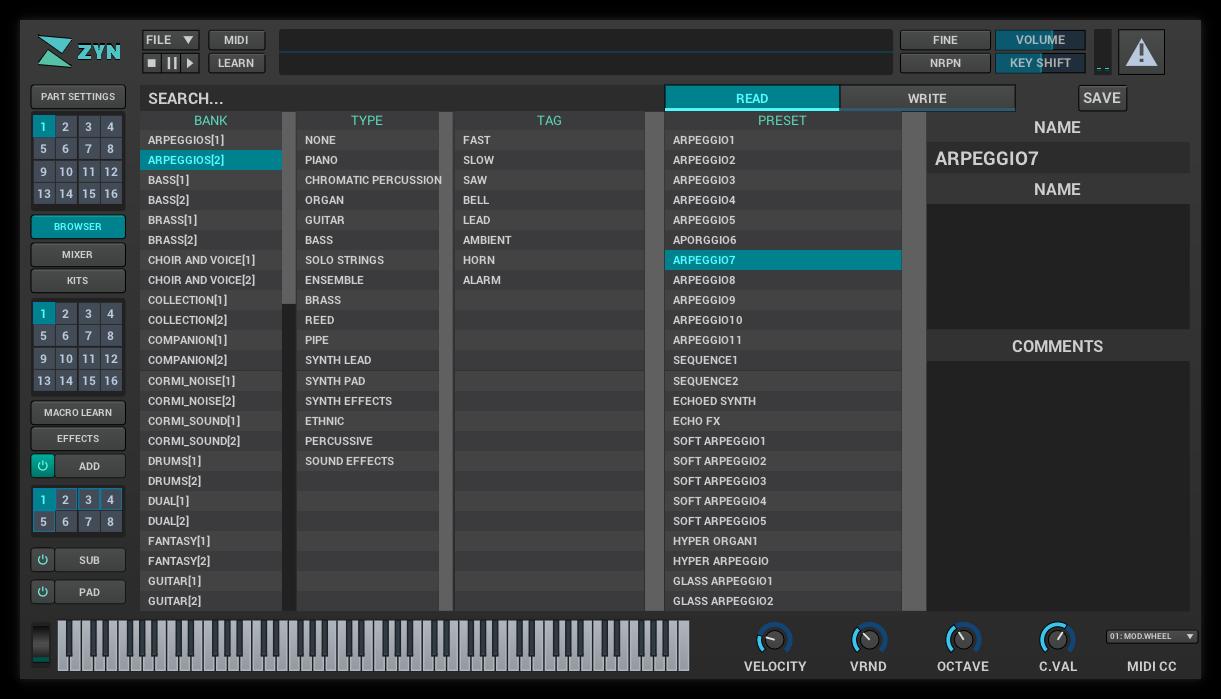Open the ADD synth editor
The image size is (1221, 699).
(90, 466)
